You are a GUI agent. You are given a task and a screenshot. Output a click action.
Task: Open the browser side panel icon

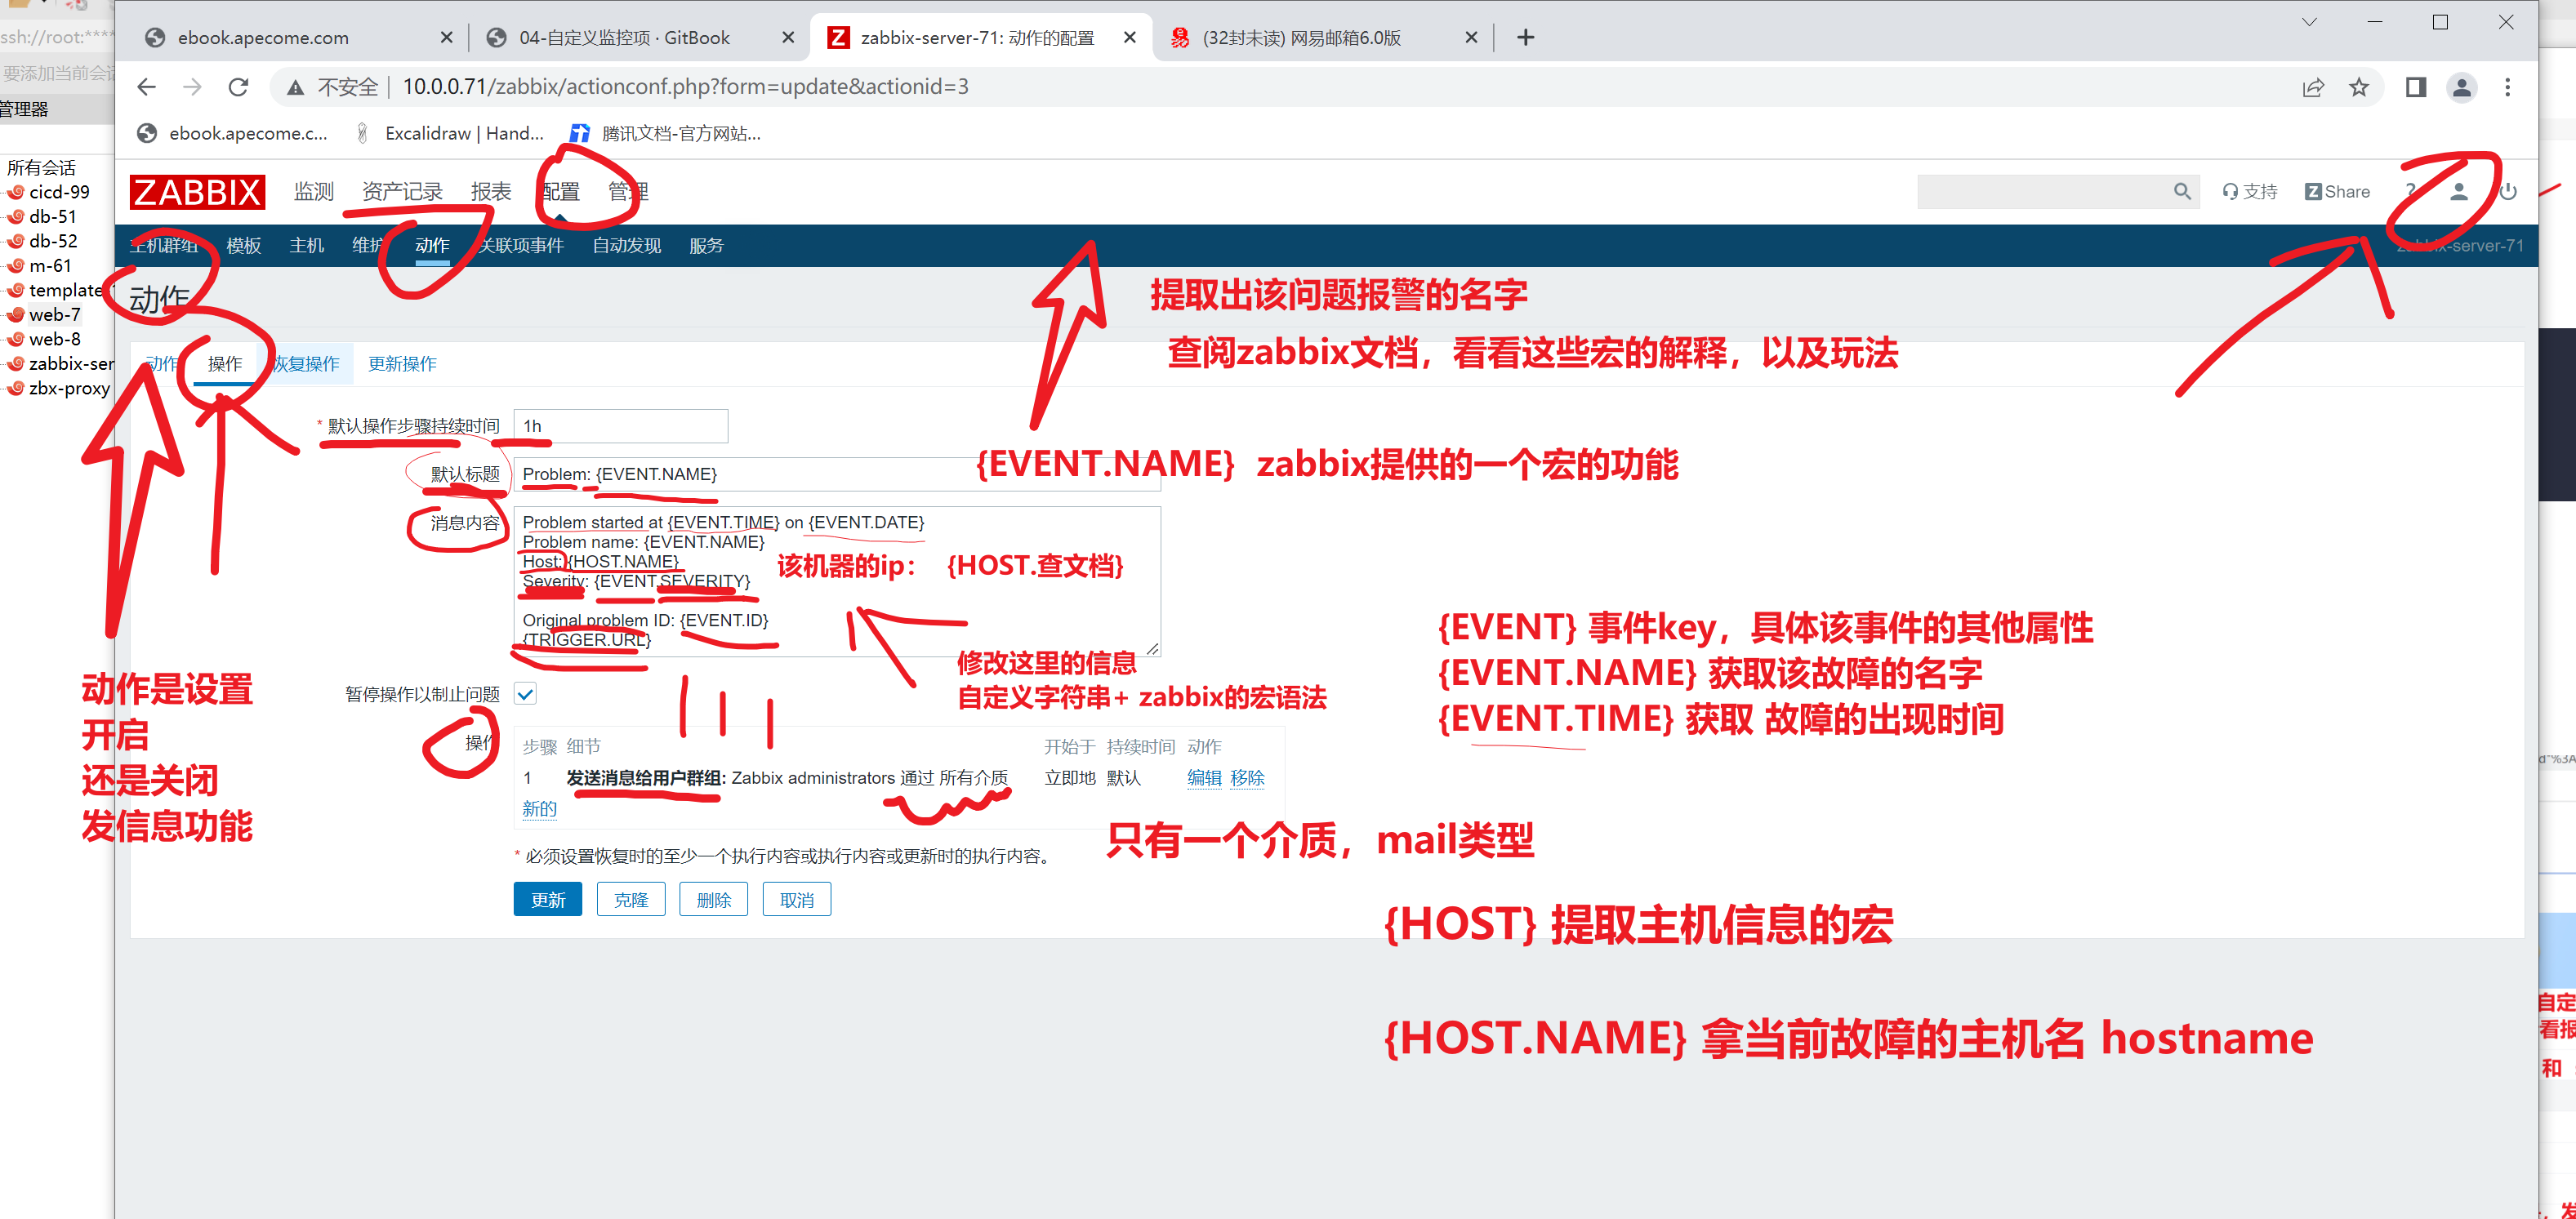pos(2415,87)
